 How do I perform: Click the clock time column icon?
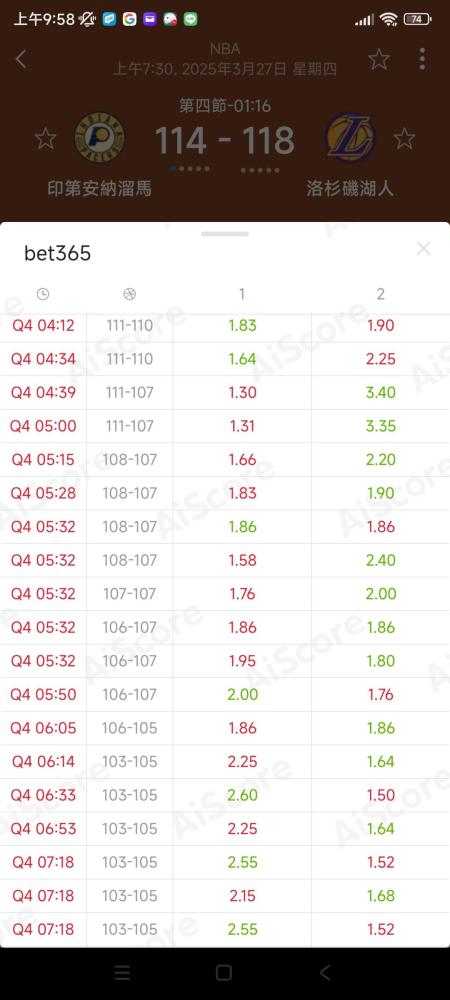[43, 294]
